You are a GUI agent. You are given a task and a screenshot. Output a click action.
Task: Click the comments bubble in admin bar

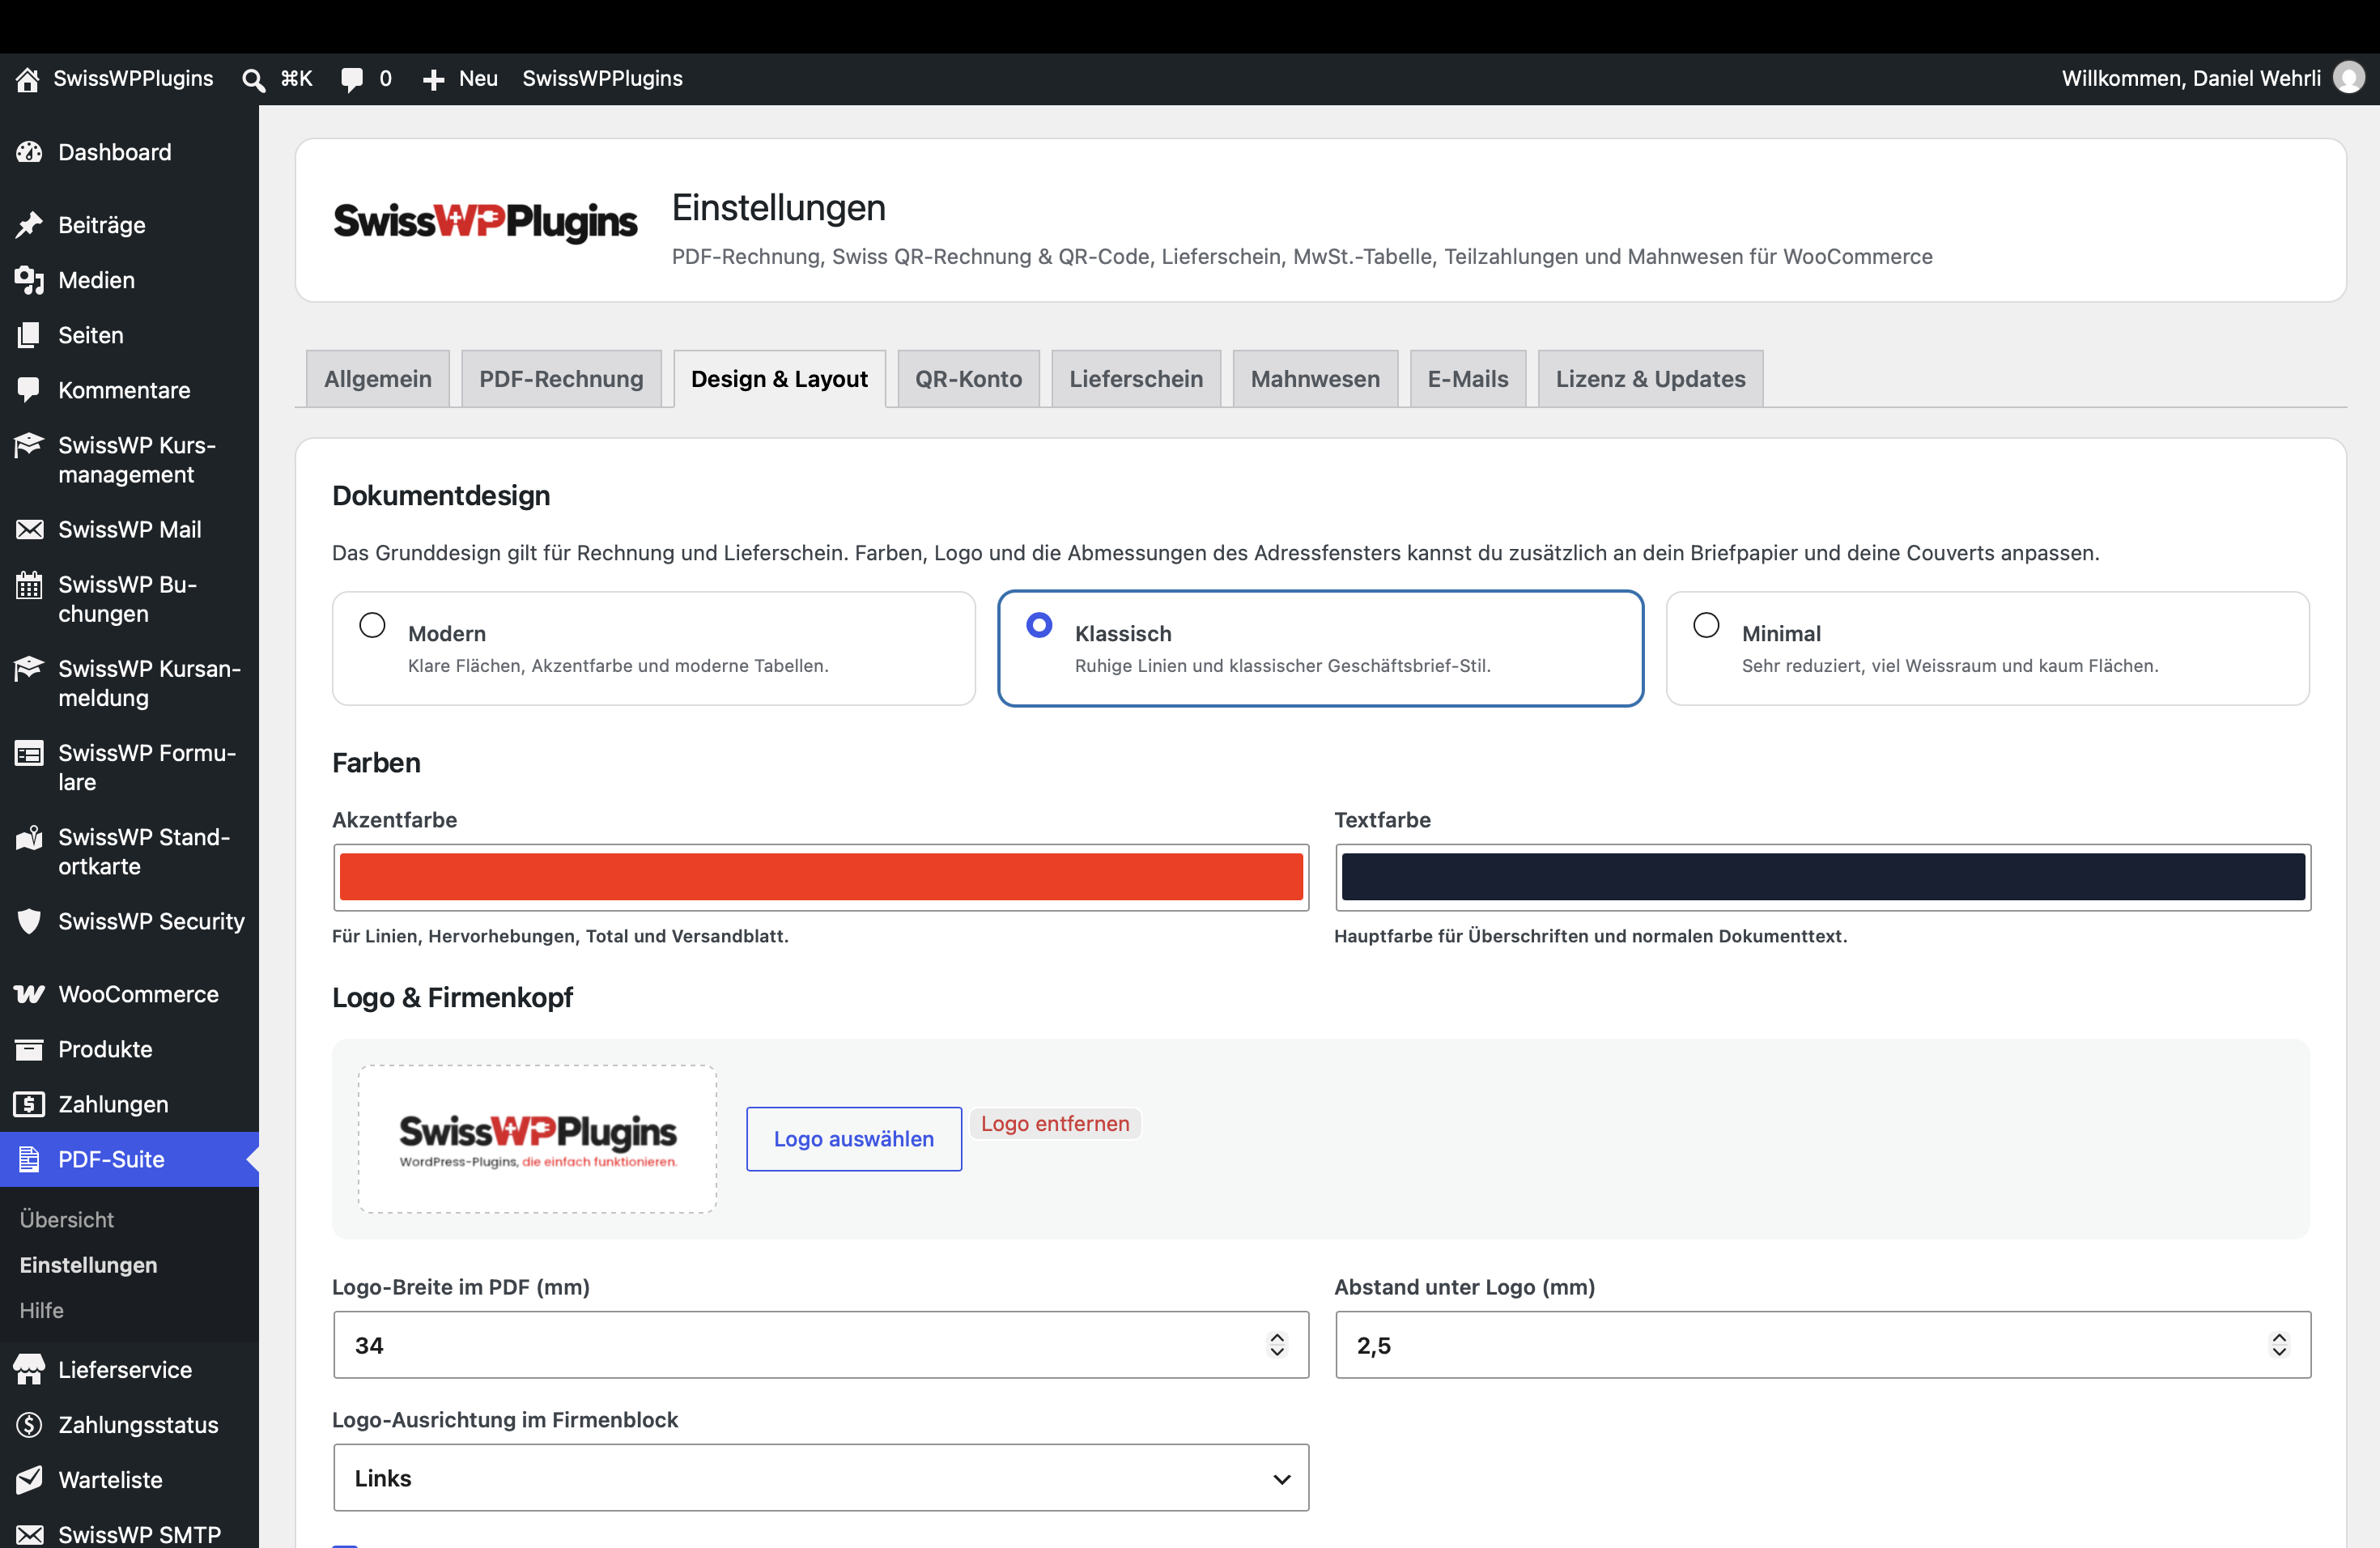coord(351,79)
